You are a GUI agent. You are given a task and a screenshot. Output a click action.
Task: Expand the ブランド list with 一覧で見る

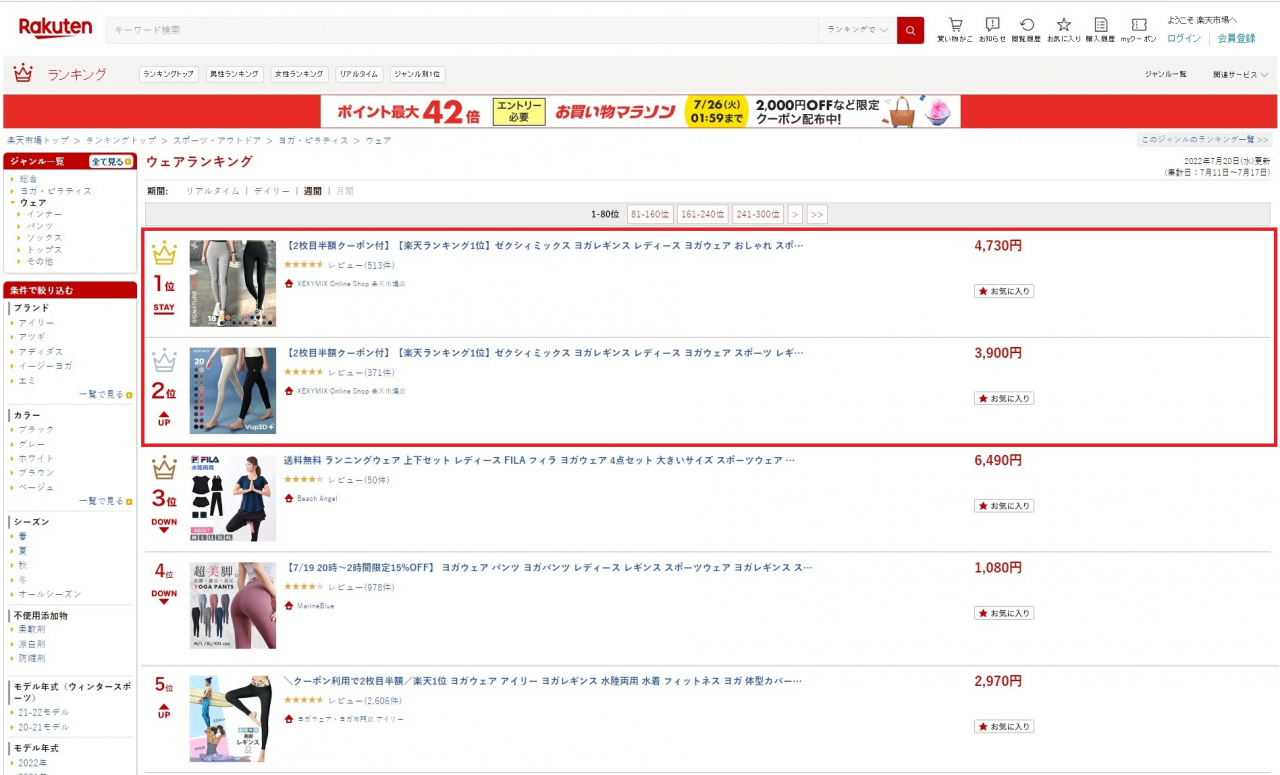[105, 395]
